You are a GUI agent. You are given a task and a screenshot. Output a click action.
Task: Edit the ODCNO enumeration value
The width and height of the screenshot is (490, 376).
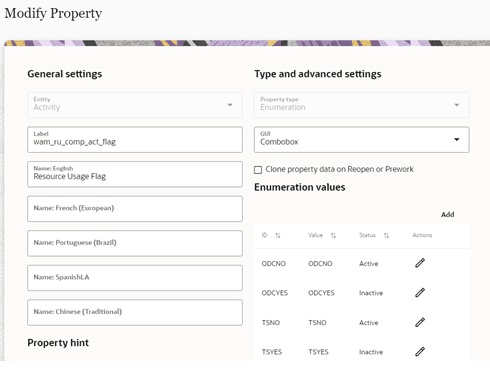click(x=420, y=263)
